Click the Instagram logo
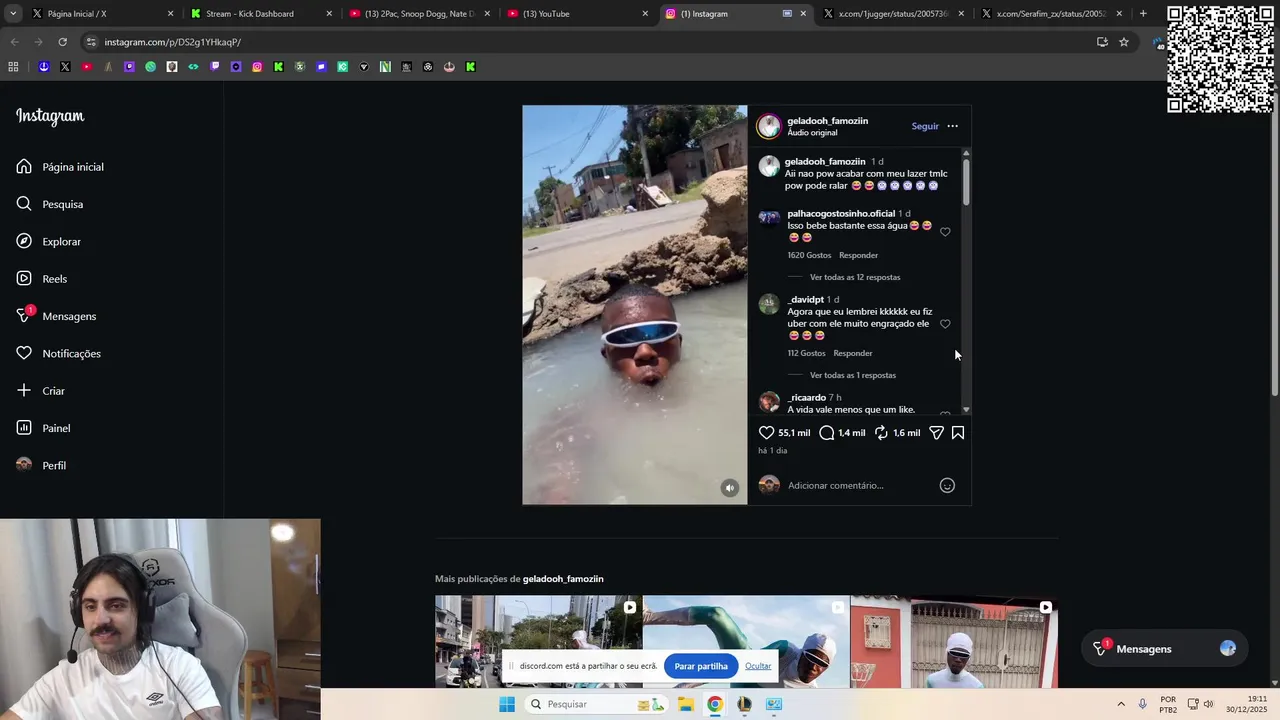The height and width of the screenshot is (720, 1280). (x=50, y=116)
